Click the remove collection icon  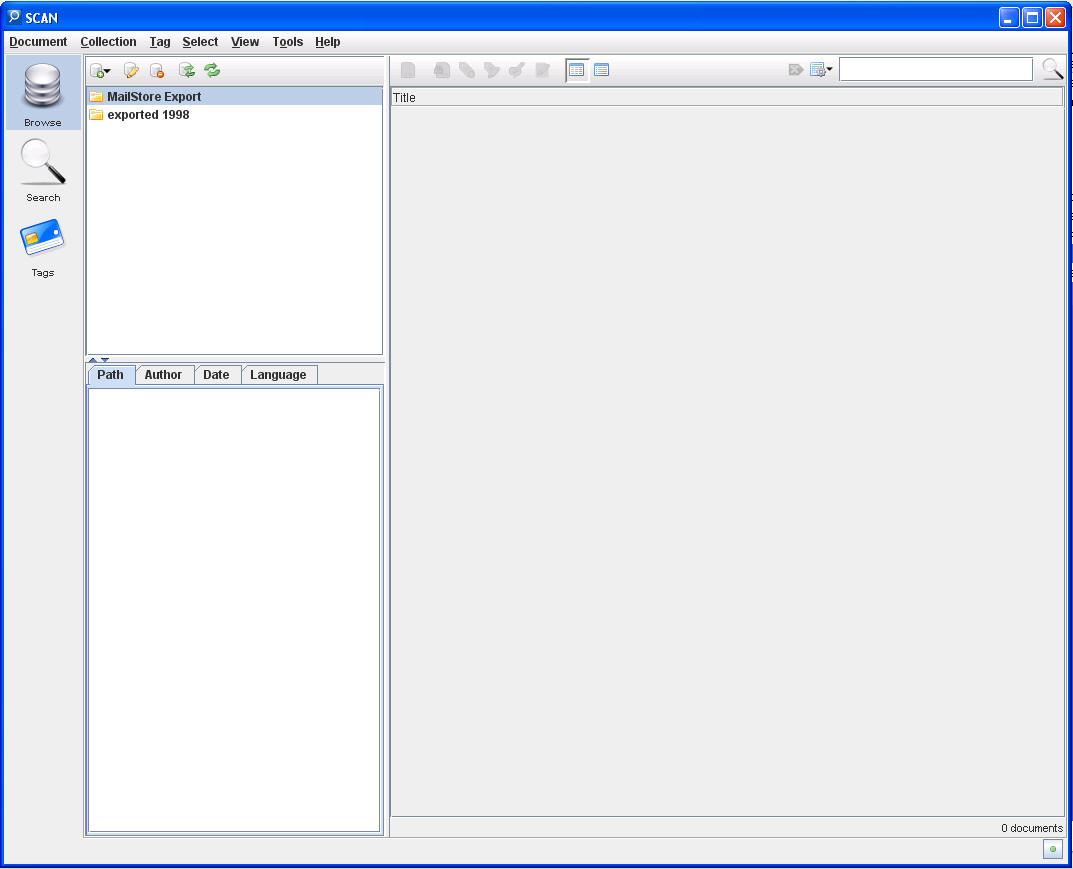pyautogui.click(x=157, y=70)
